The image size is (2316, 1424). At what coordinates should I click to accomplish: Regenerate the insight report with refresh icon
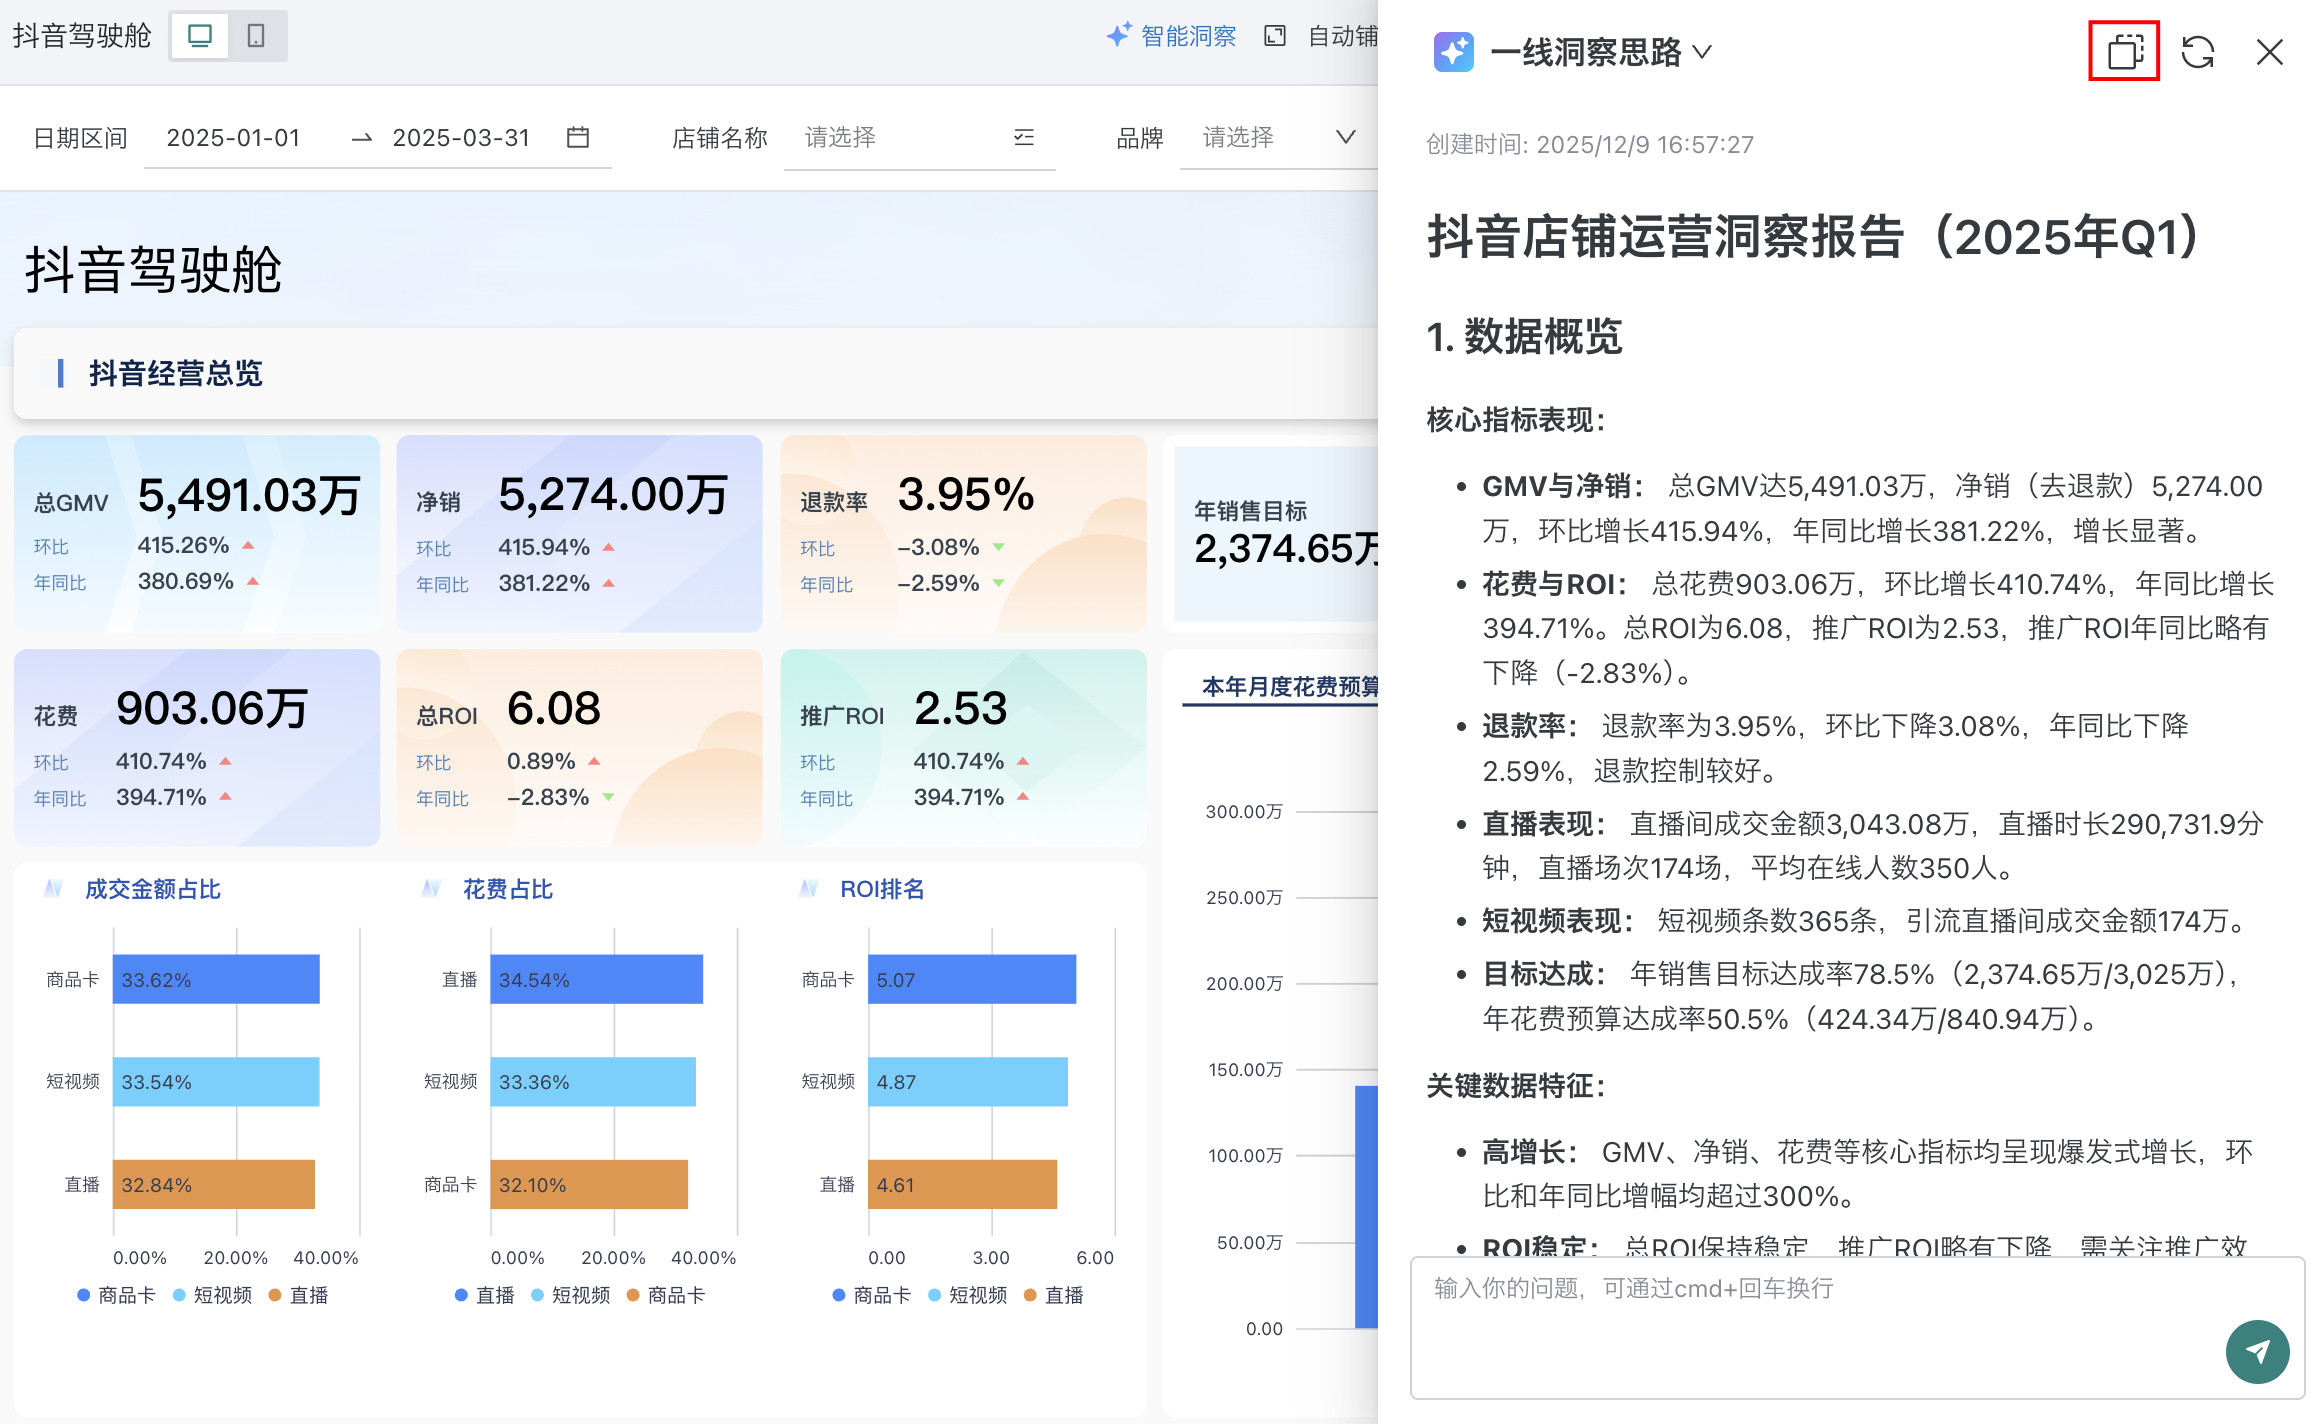2197,52
